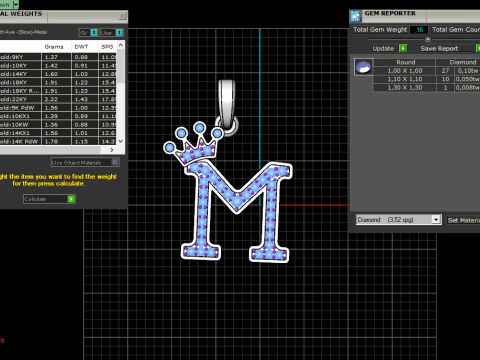480x360 pixels.
Task: Select the 1,30 X 1,30 gem row
Action: click(x=426, y=88)
